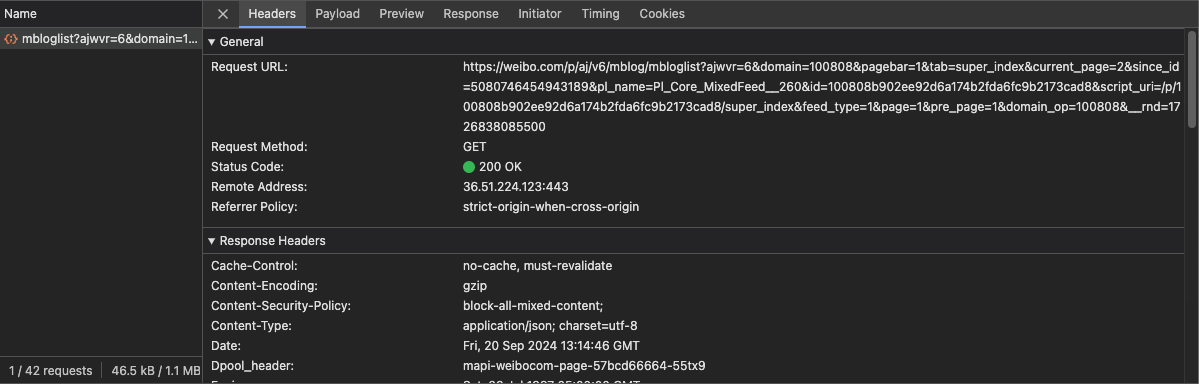
Task: Select the mbloglist request JSON icon
Action: pos(11,39)
